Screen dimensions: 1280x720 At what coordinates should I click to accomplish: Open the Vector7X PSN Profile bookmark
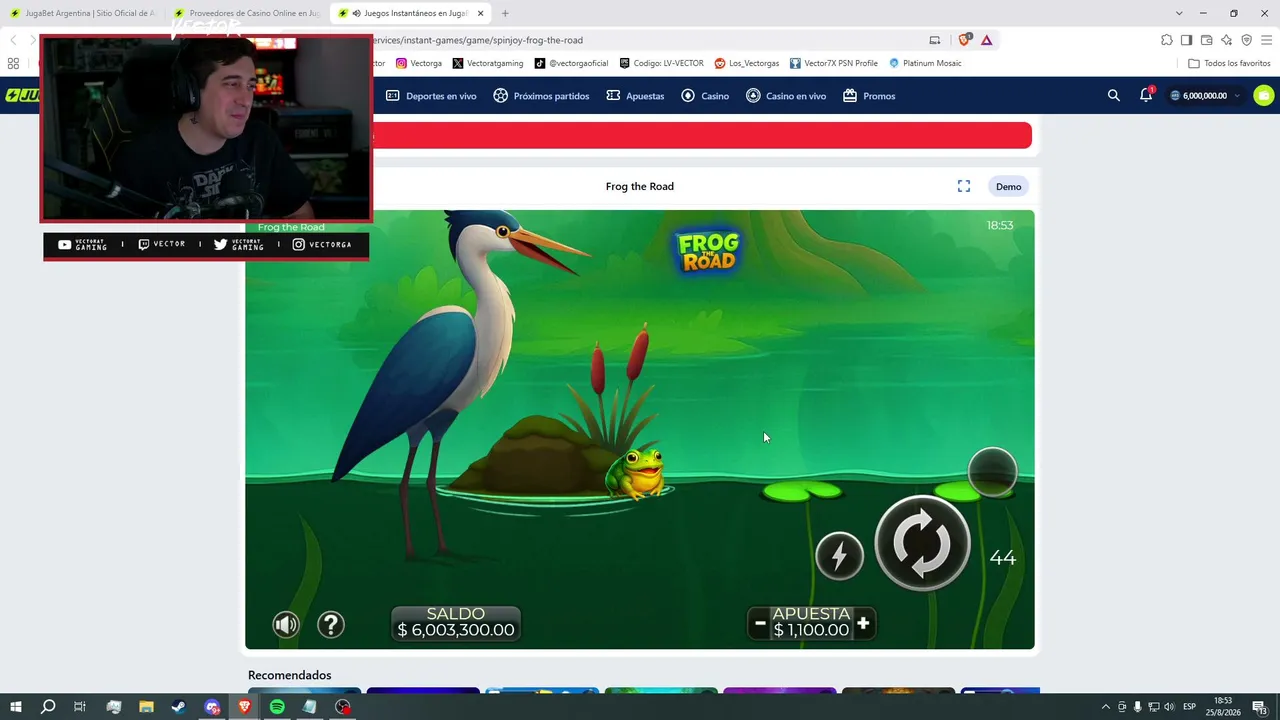click(833, 63)
